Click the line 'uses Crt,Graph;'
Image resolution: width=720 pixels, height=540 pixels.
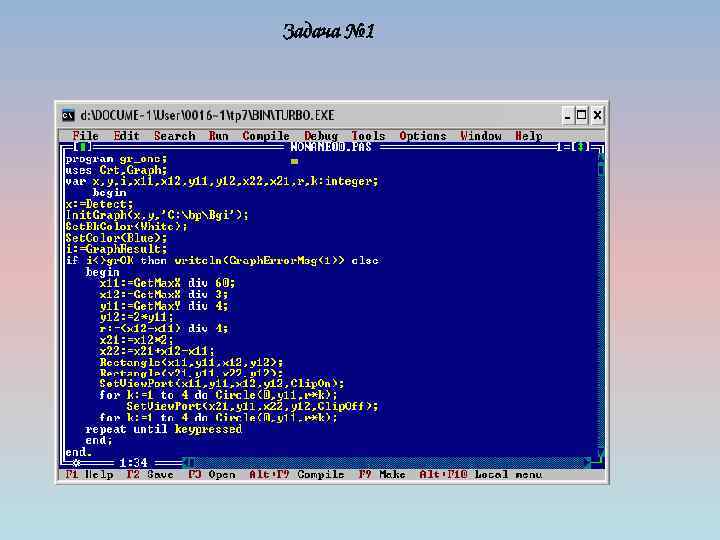click(116, 170)
